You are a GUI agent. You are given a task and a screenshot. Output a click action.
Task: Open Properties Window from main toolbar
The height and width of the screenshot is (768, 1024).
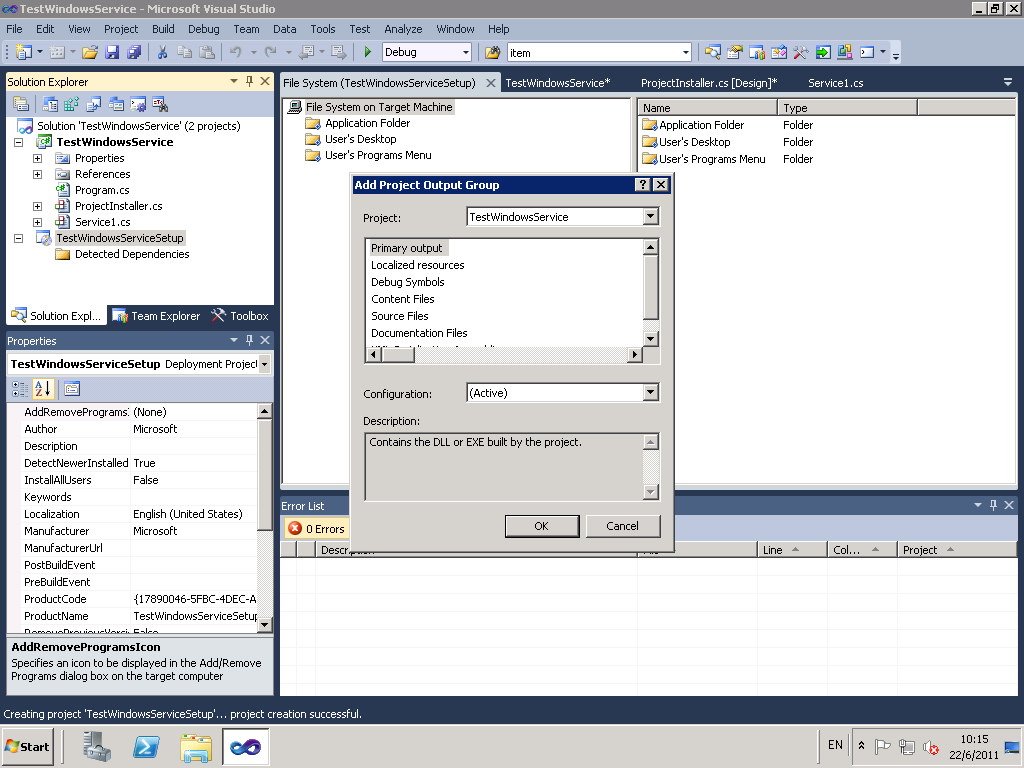735,52
